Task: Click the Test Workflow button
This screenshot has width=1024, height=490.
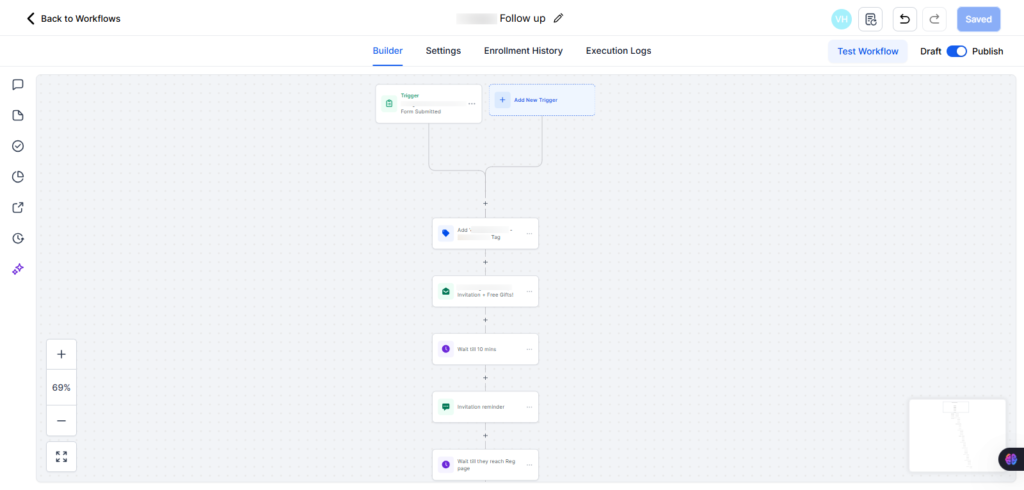Action: [867, 51]
